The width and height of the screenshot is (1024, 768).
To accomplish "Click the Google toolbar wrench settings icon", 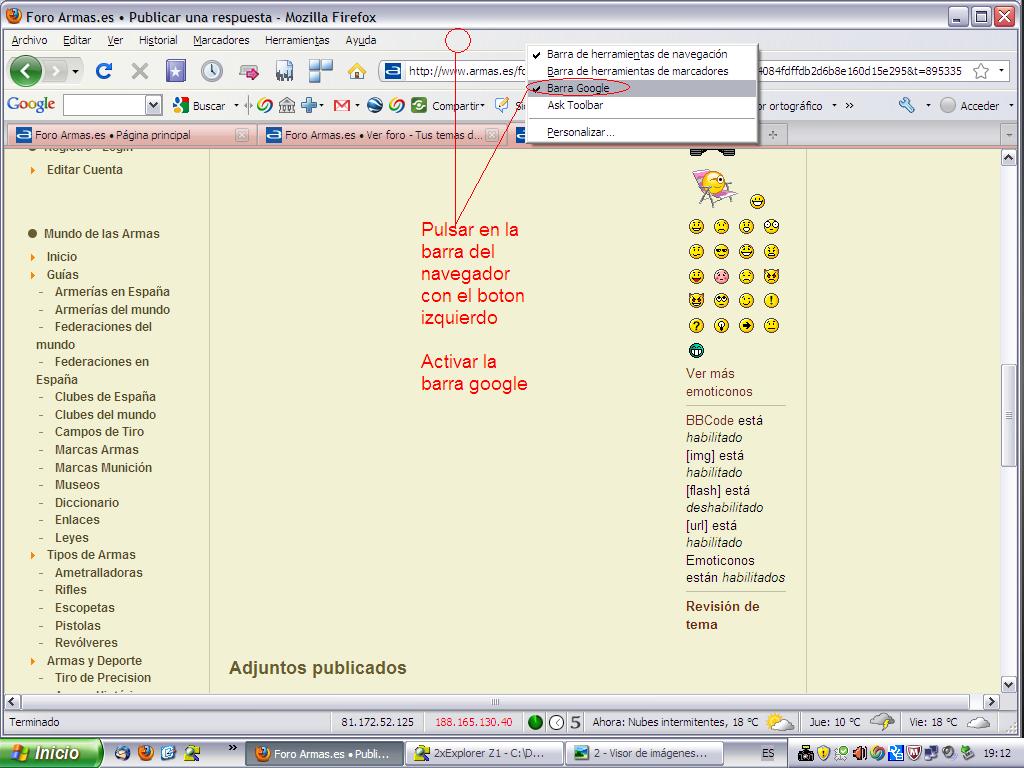I will (x=907, y=105).
